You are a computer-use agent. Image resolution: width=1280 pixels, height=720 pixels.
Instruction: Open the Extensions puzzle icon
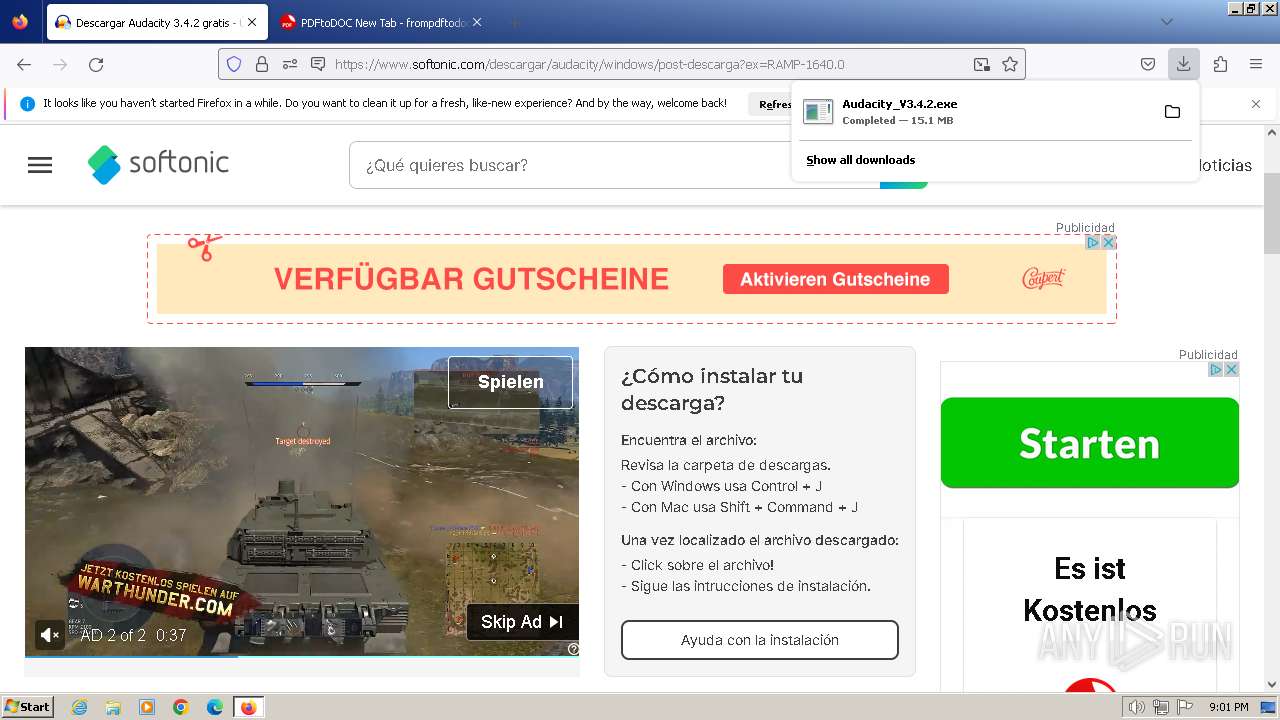click(x=1220, y=64)
